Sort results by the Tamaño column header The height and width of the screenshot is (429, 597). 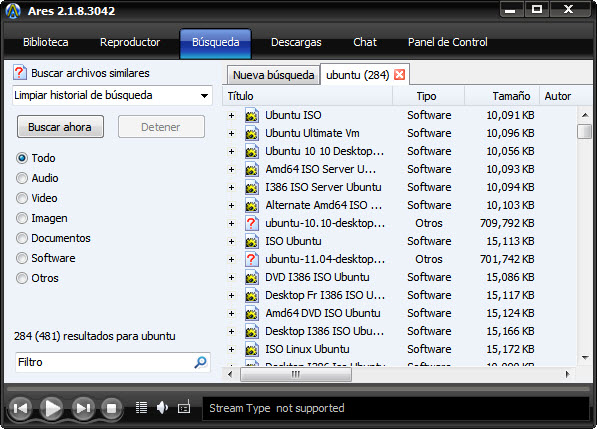502,96
